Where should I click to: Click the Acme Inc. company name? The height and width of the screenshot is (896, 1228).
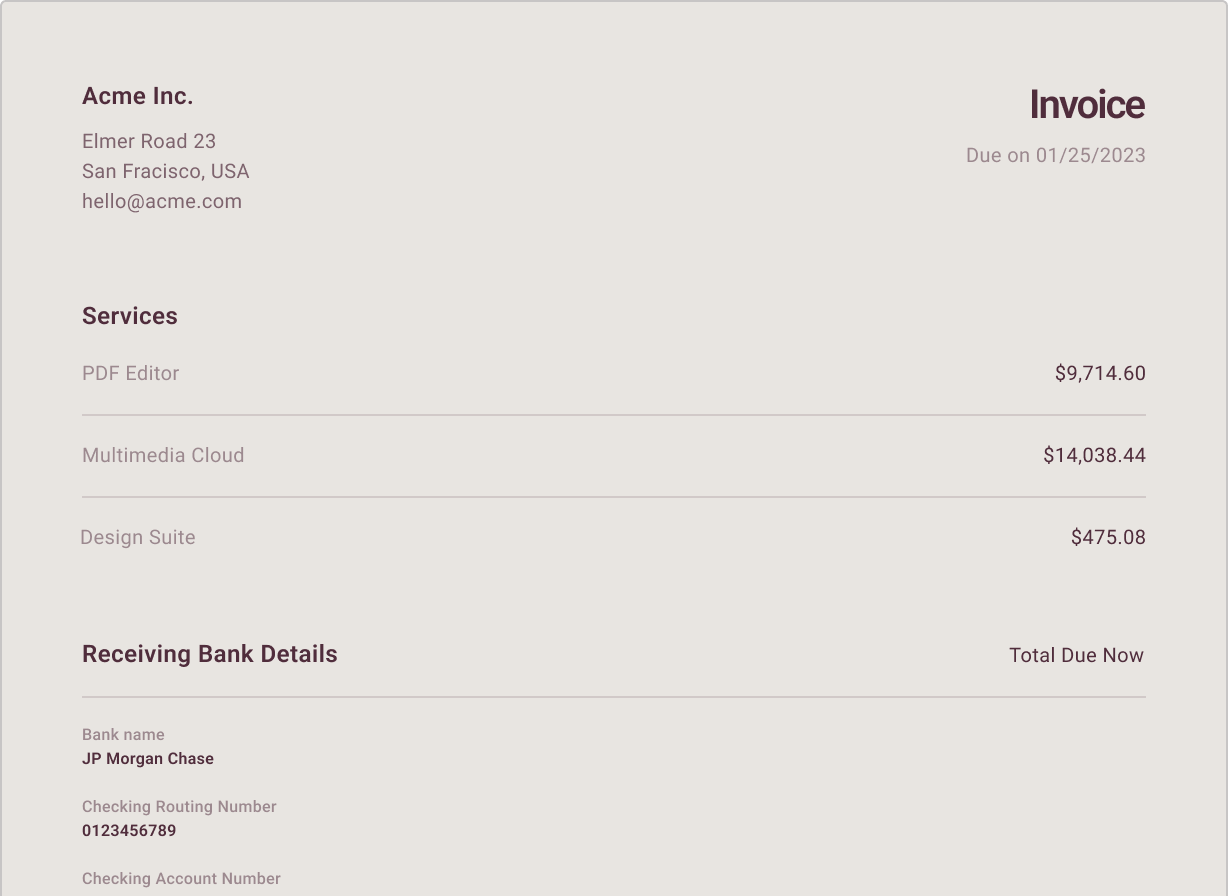pyautogui.click(x=137, y=96)
